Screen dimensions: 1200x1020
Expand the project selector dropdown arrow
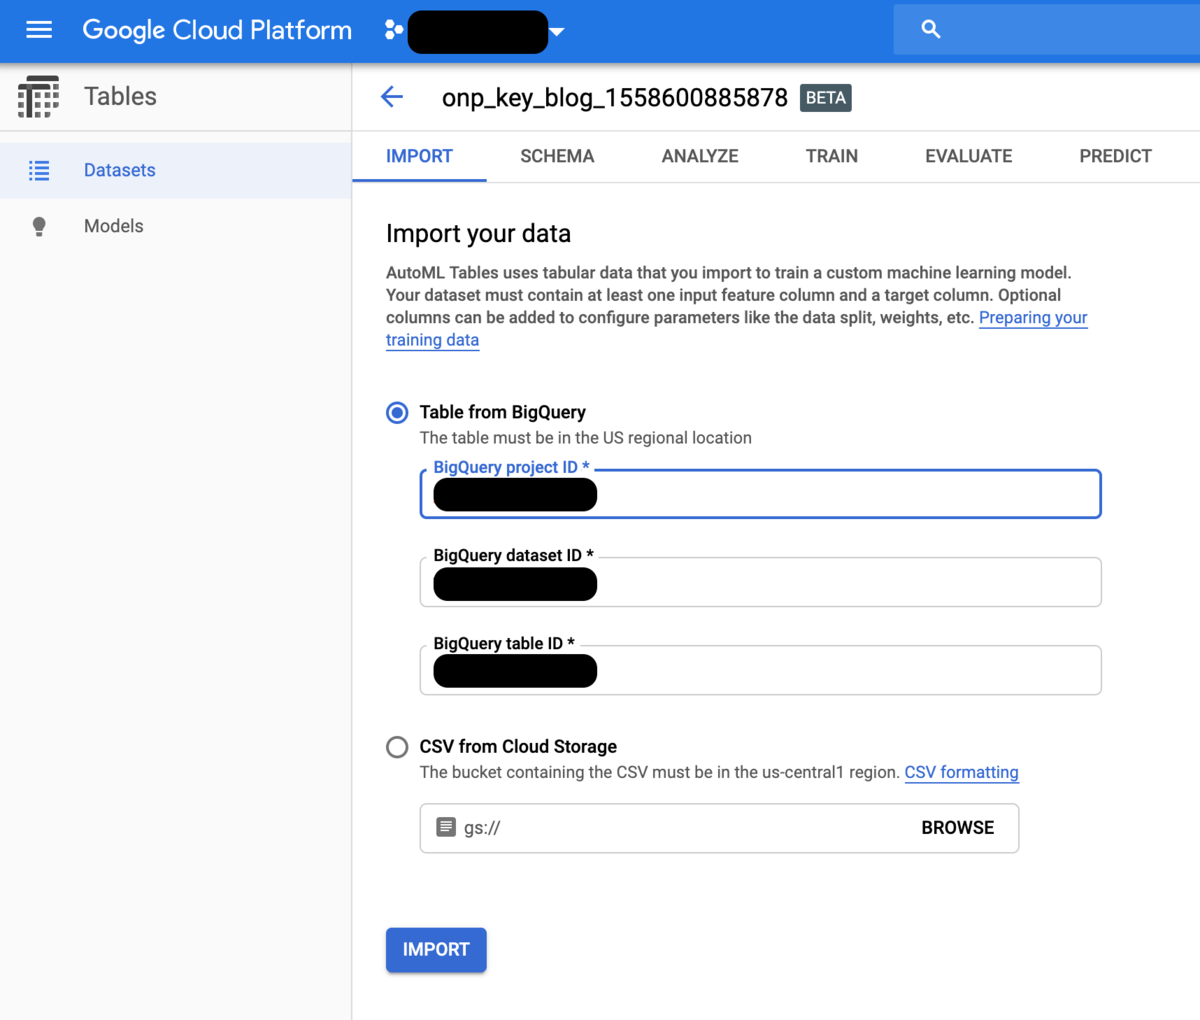[x=557, y=32]
